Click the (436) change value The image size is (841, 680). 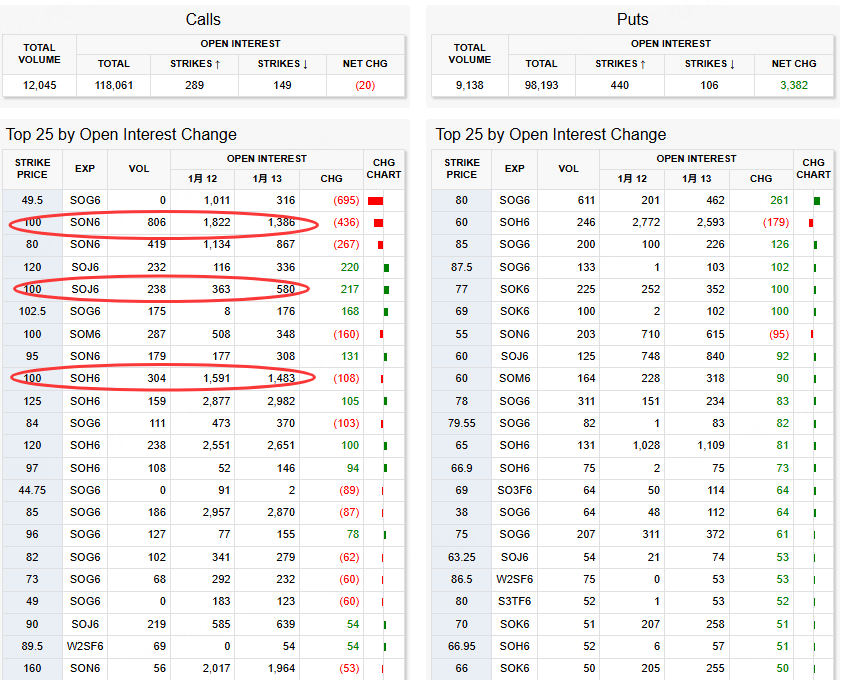[346, 223]
